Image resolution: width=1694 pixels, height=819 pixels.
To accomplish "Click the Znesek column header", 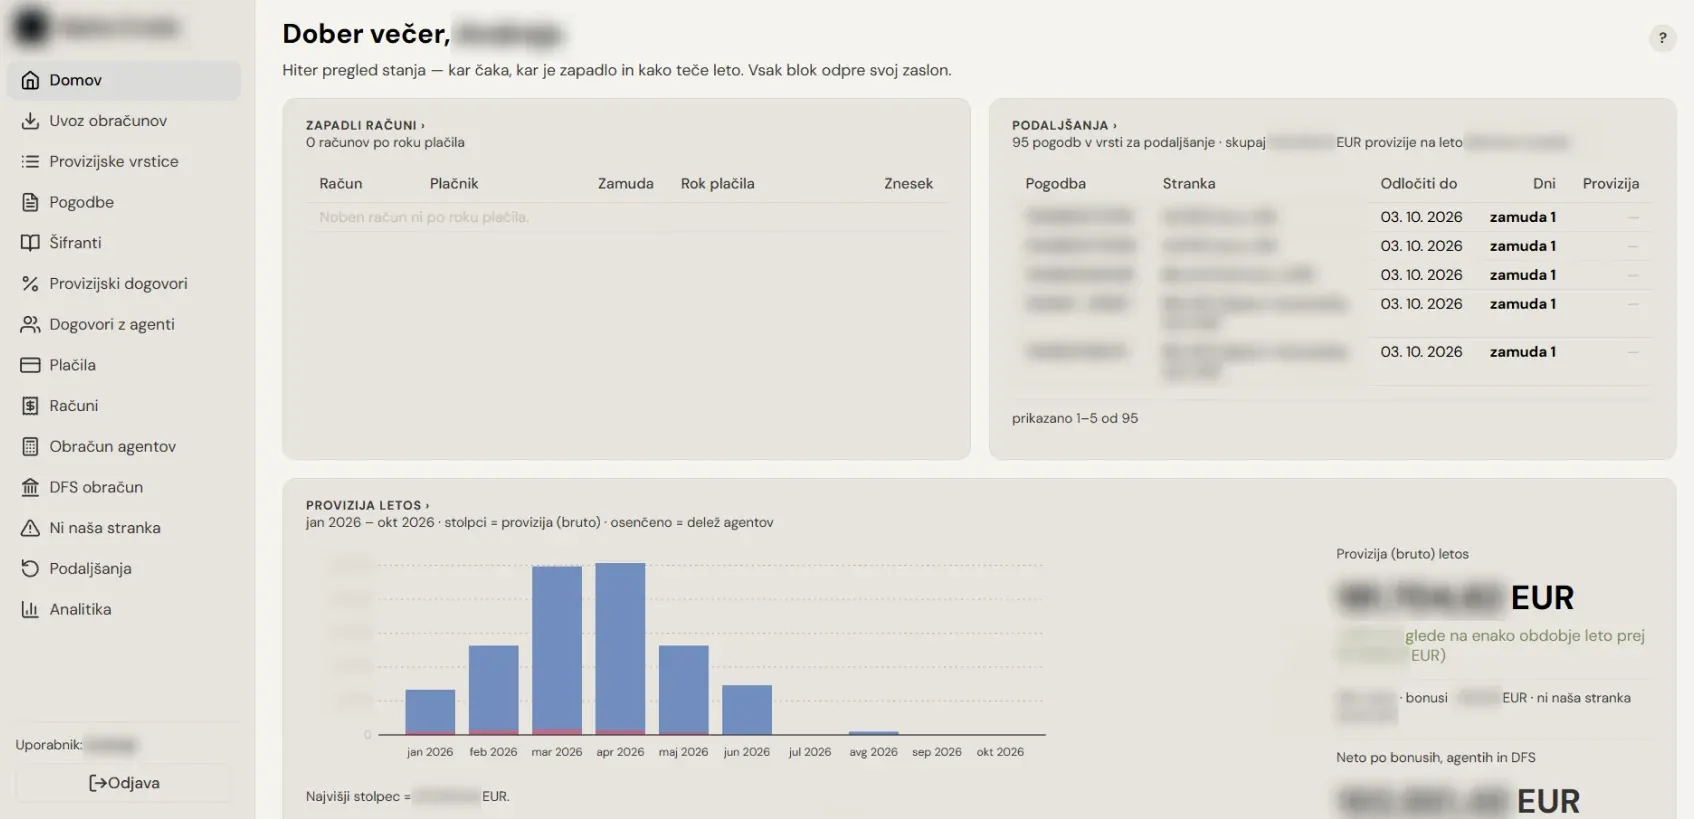I will coord(908,184).
